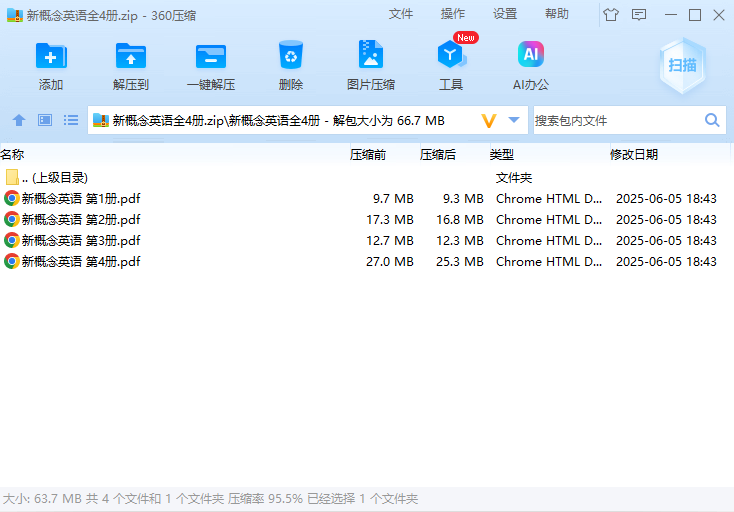734x512 pixels.
Task: Click the 12.7 MB size cell
Action: (390, 241)
